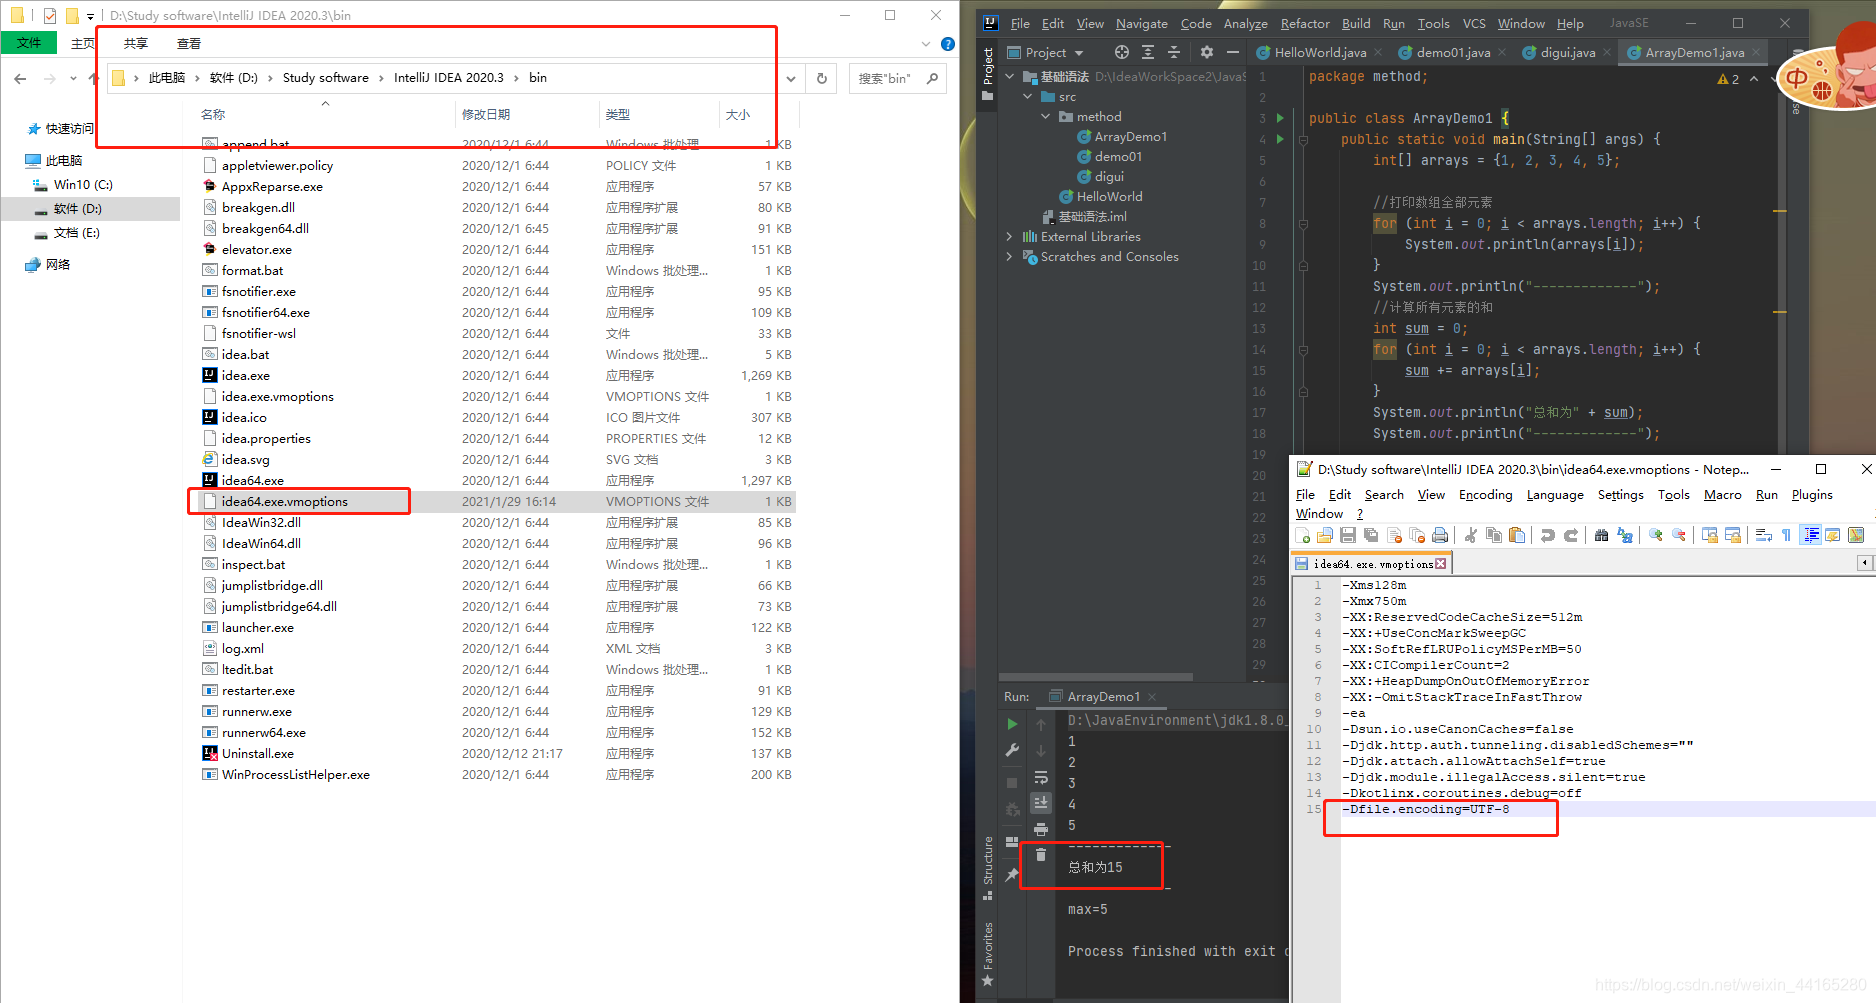The height and width of the screenshot is (1003, 1876).
Task: Select ArrayDemo1 class in Project tree
Action: coord(1130,137)
